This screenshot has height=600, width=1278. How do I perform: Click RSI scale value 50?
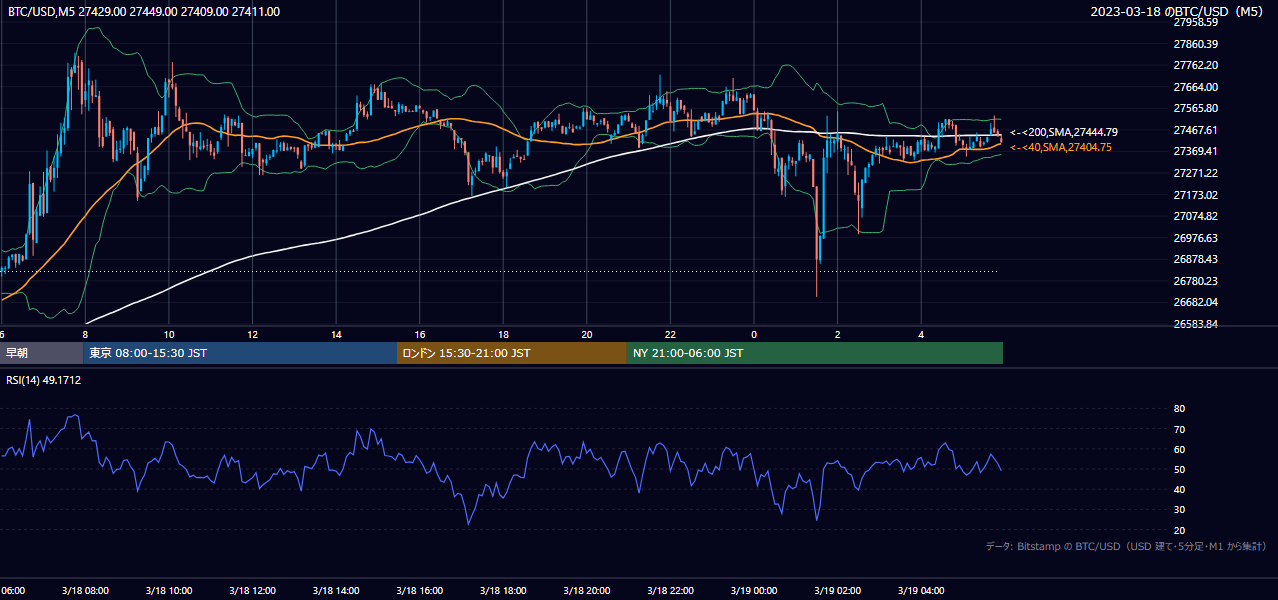pos(1180,469)
